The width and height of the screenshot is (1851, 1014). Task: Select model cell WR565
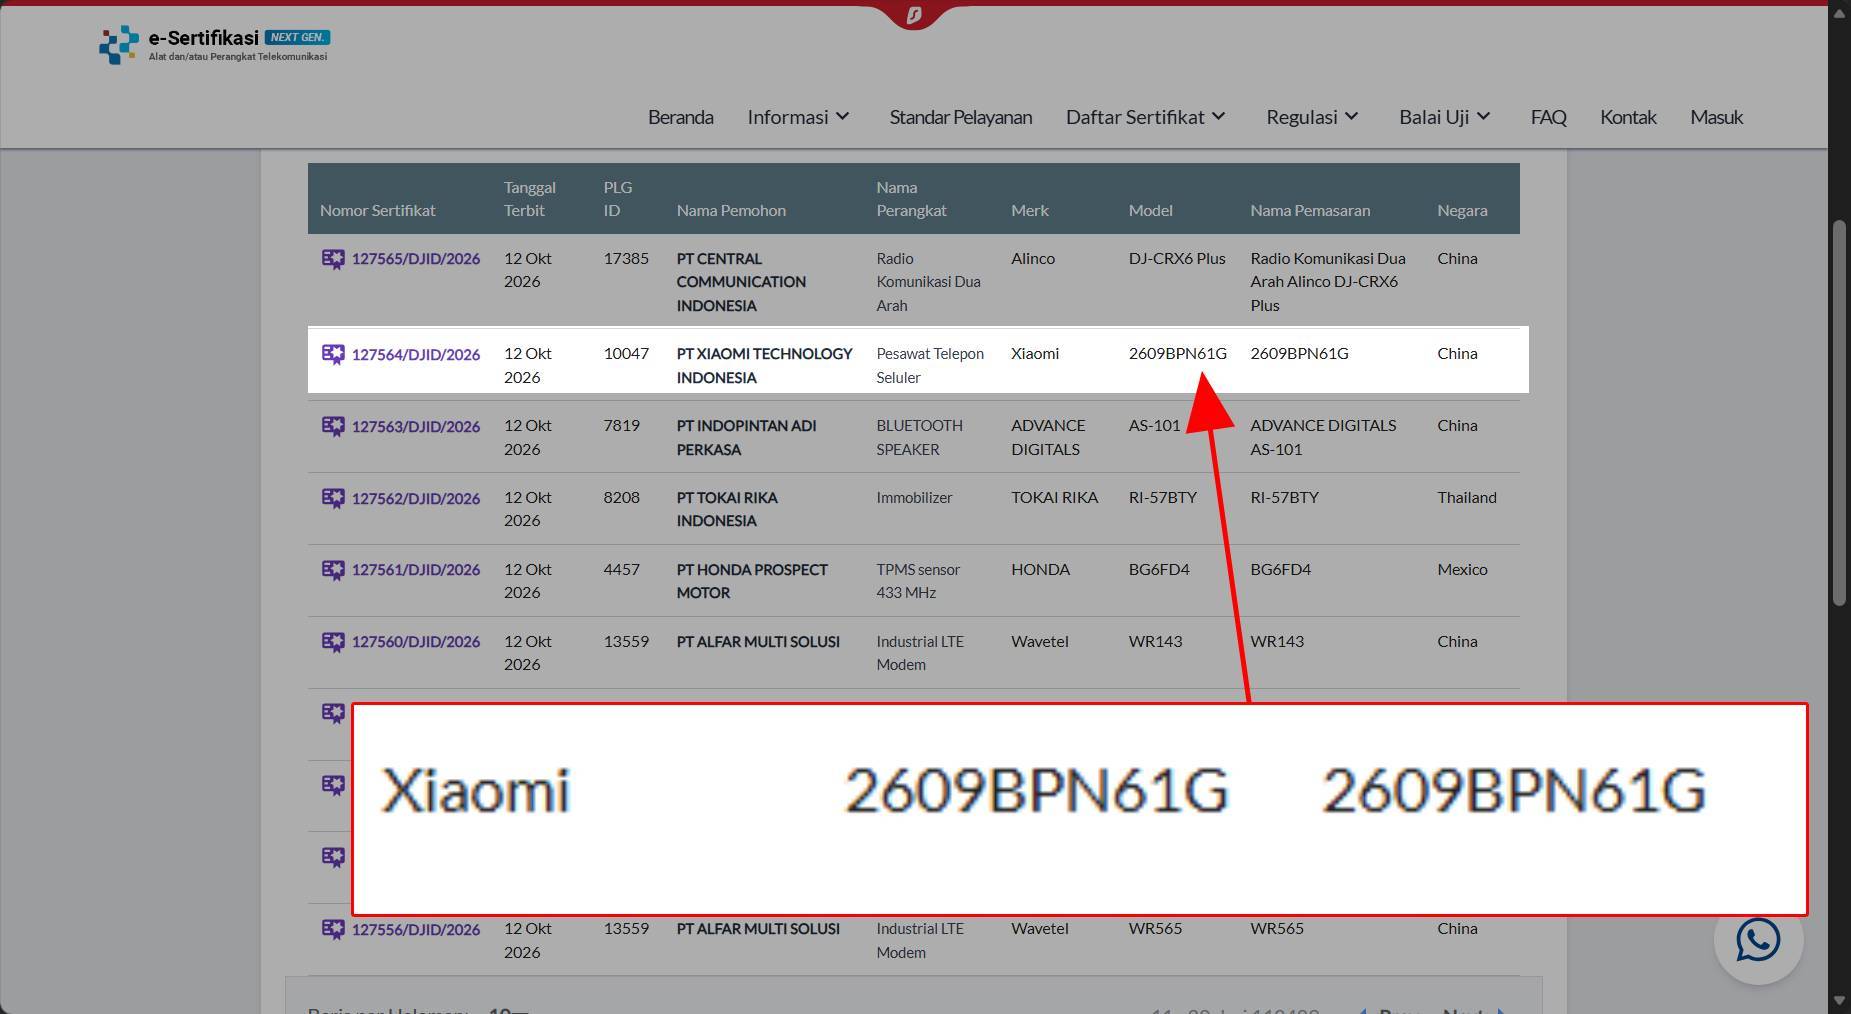point(1155,929)
